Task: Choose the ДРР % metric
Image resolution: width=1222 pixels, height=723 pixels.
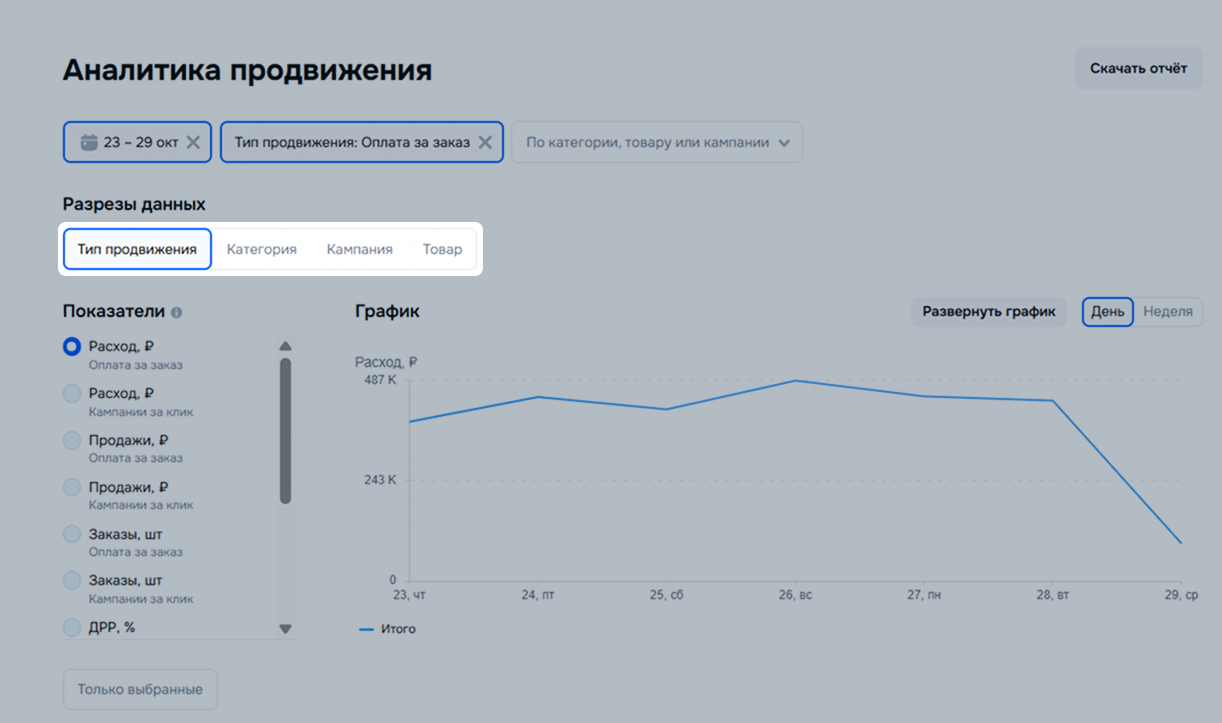Action: [72, 628]
